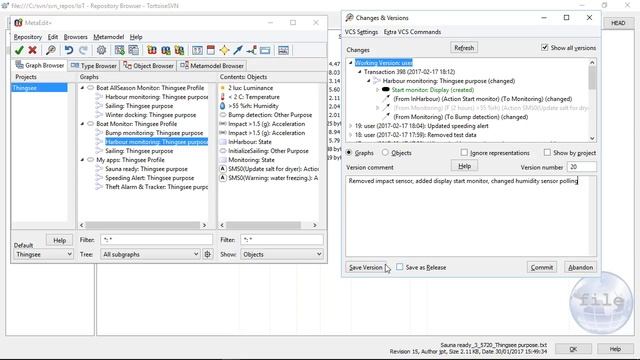Expand version 19 Updated speeding alert
The height and width of the screenshot is (360, 640).
tap(350, 126)
